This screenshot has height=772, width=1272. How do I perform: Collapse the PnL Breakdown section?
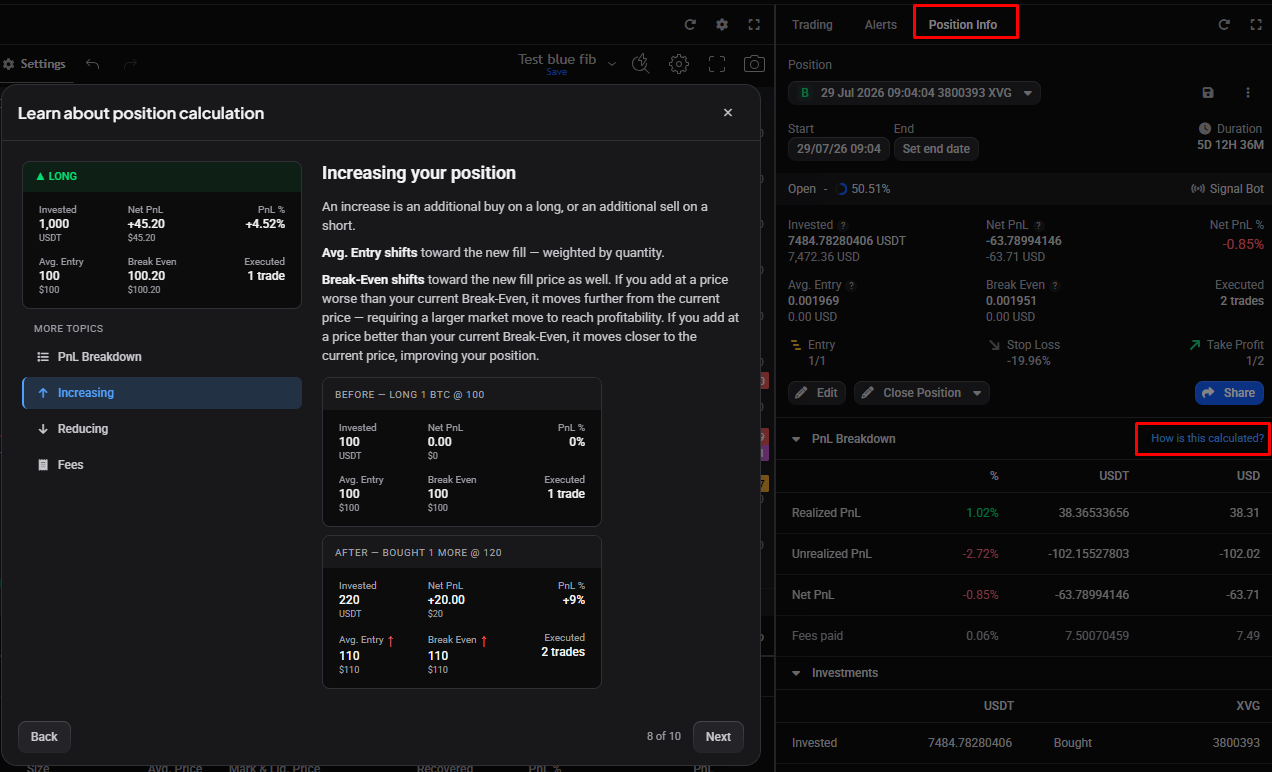[796, 439]
